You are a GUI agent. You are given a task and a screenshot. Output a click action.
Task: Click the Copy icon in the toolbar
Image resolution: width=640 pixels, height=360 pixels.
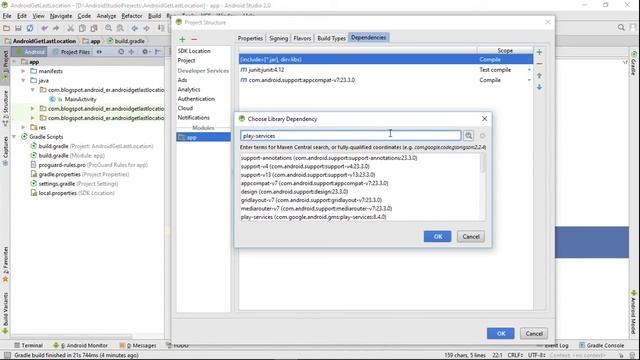82,28
